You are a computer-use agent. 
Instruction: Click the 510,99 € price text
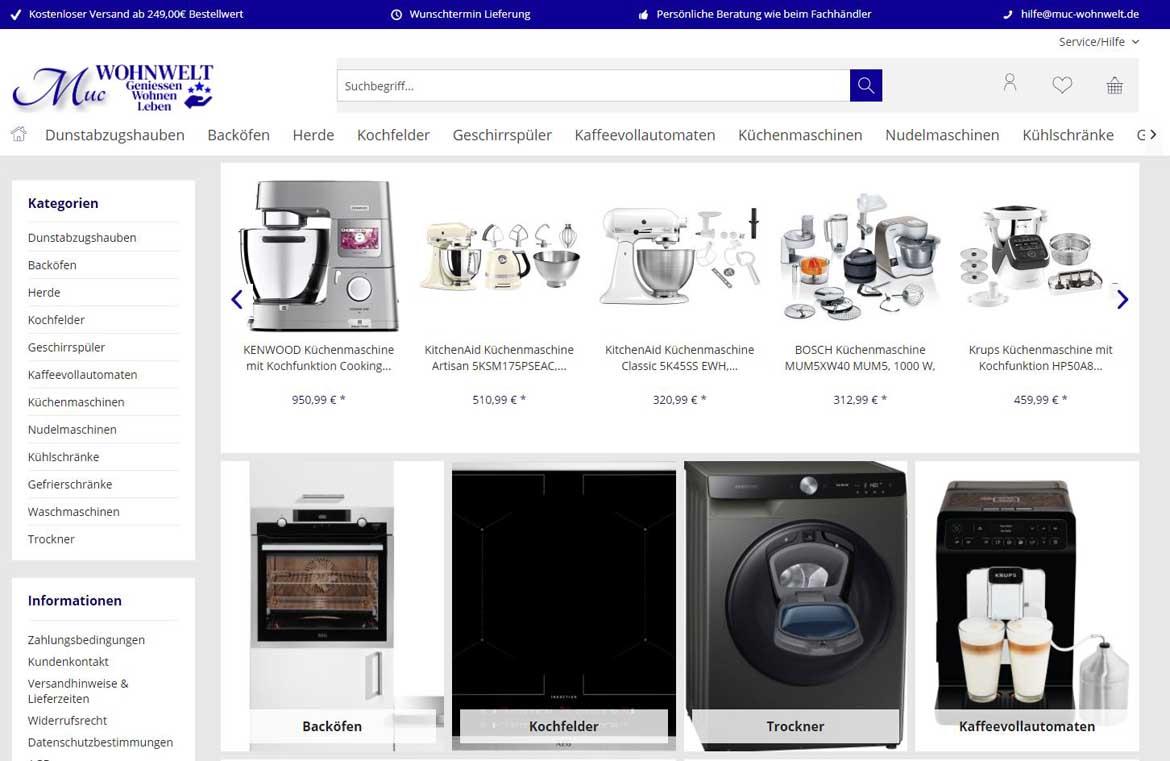pyautogui.click(x=499, y=400)
